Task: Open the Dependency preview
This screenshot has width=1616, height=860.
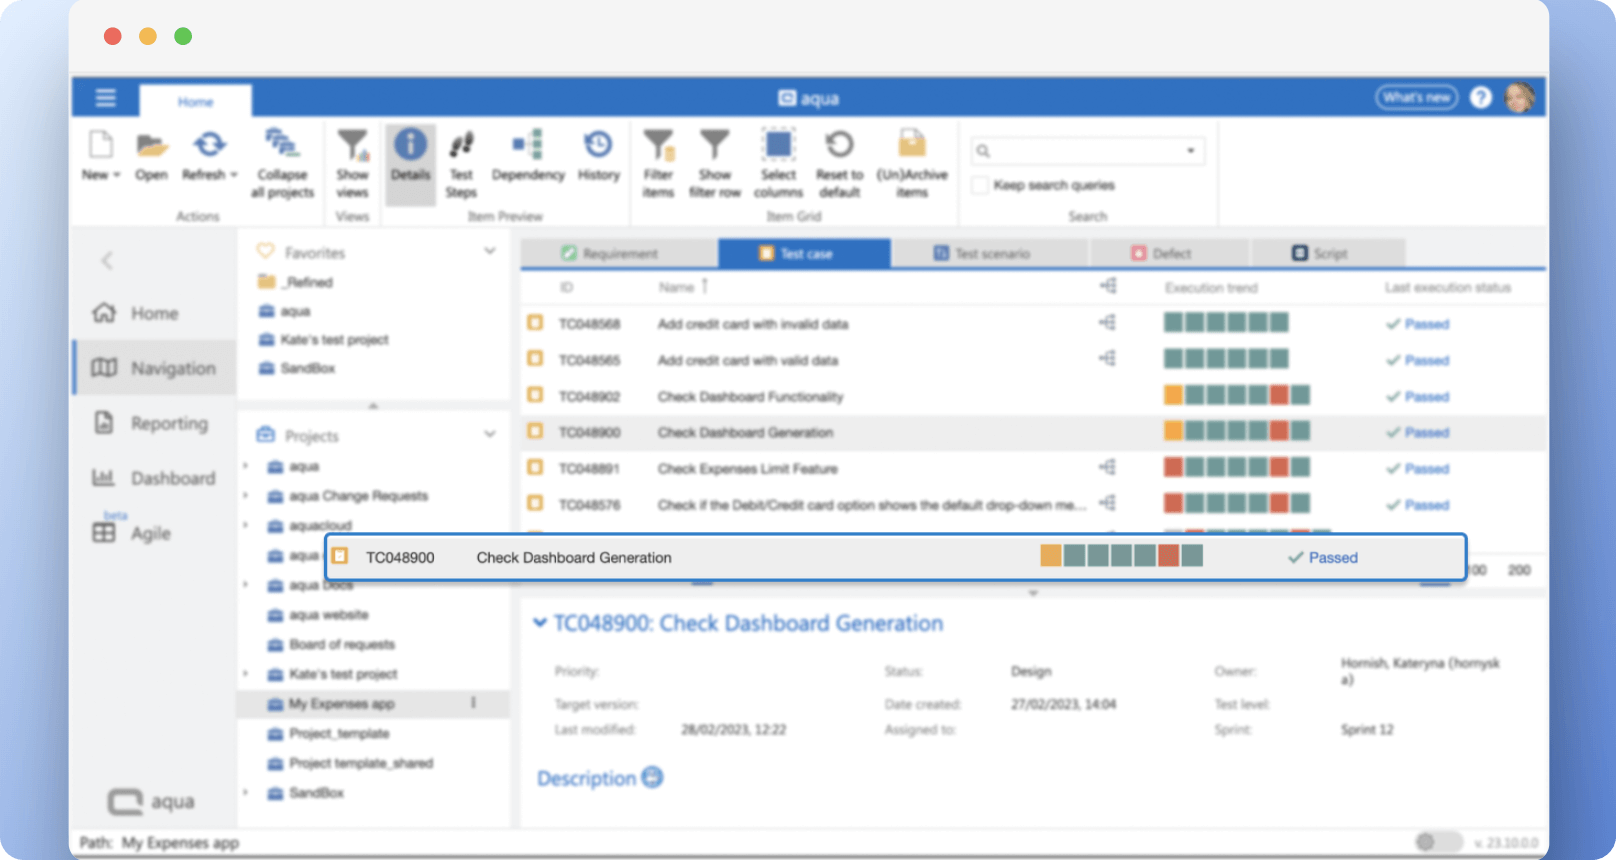Action: (527, 145)
